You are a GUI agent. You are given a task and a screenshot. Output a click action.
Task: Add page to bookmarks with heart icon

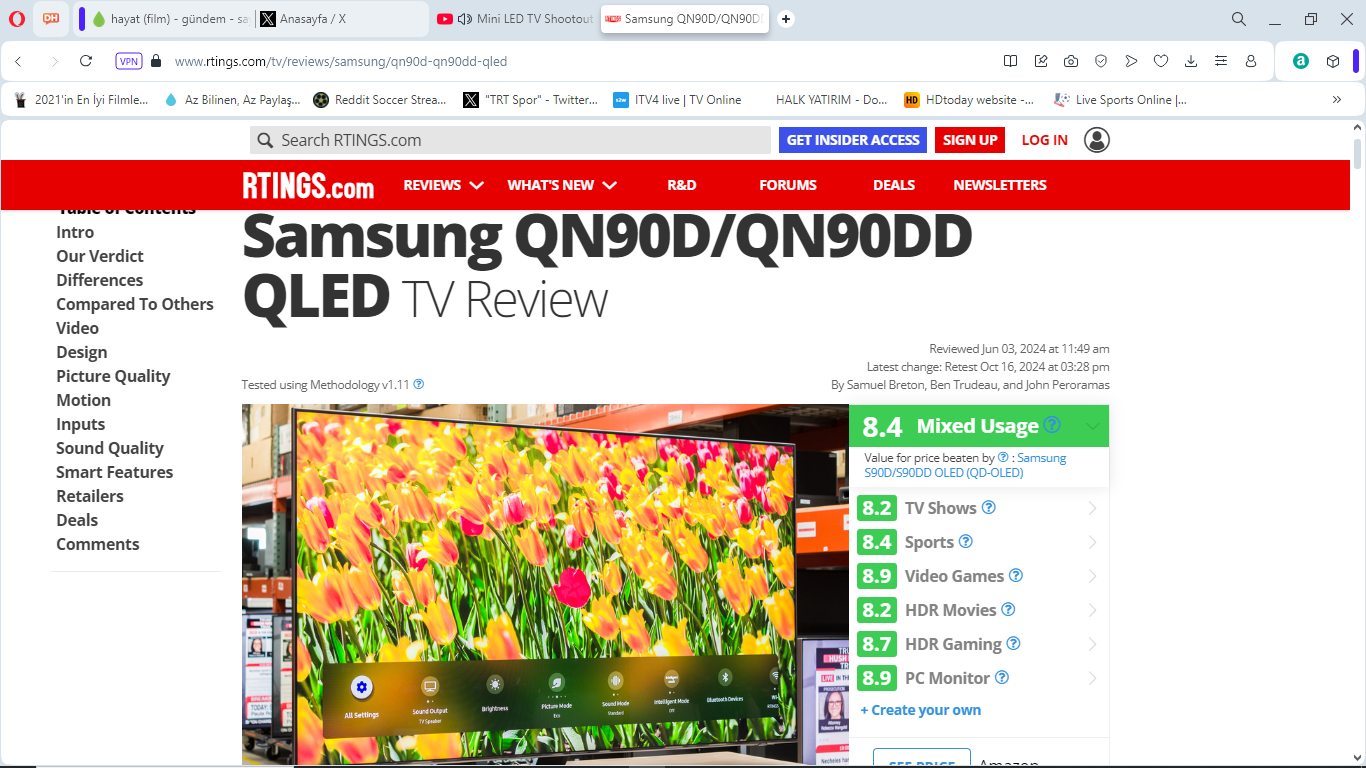click(x=1161, y=61)
